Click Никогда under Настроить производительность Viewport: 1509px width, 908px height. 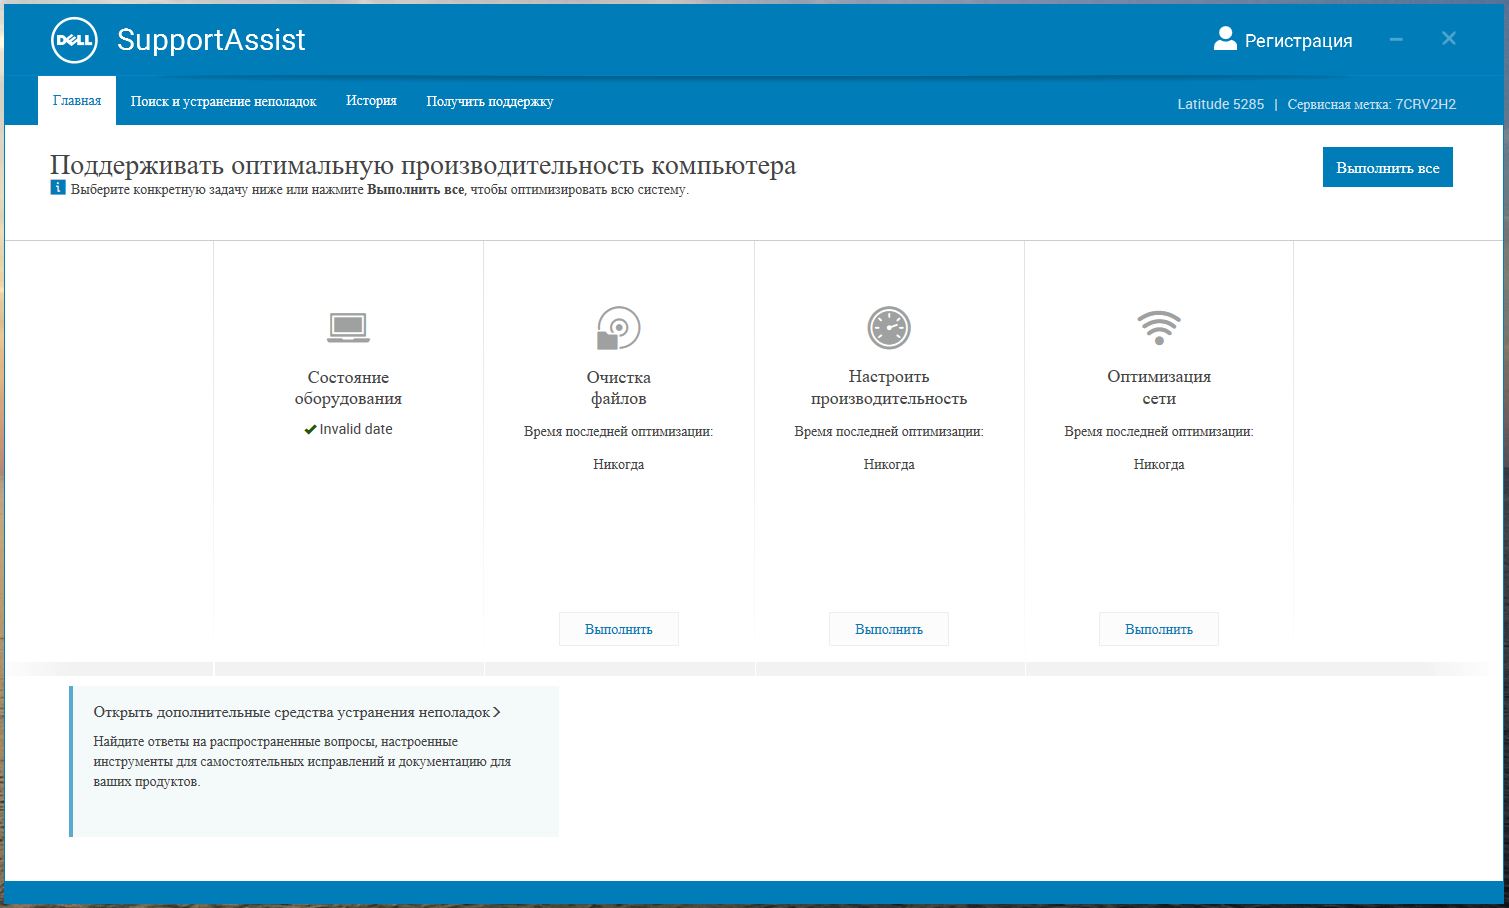(889, 464)
